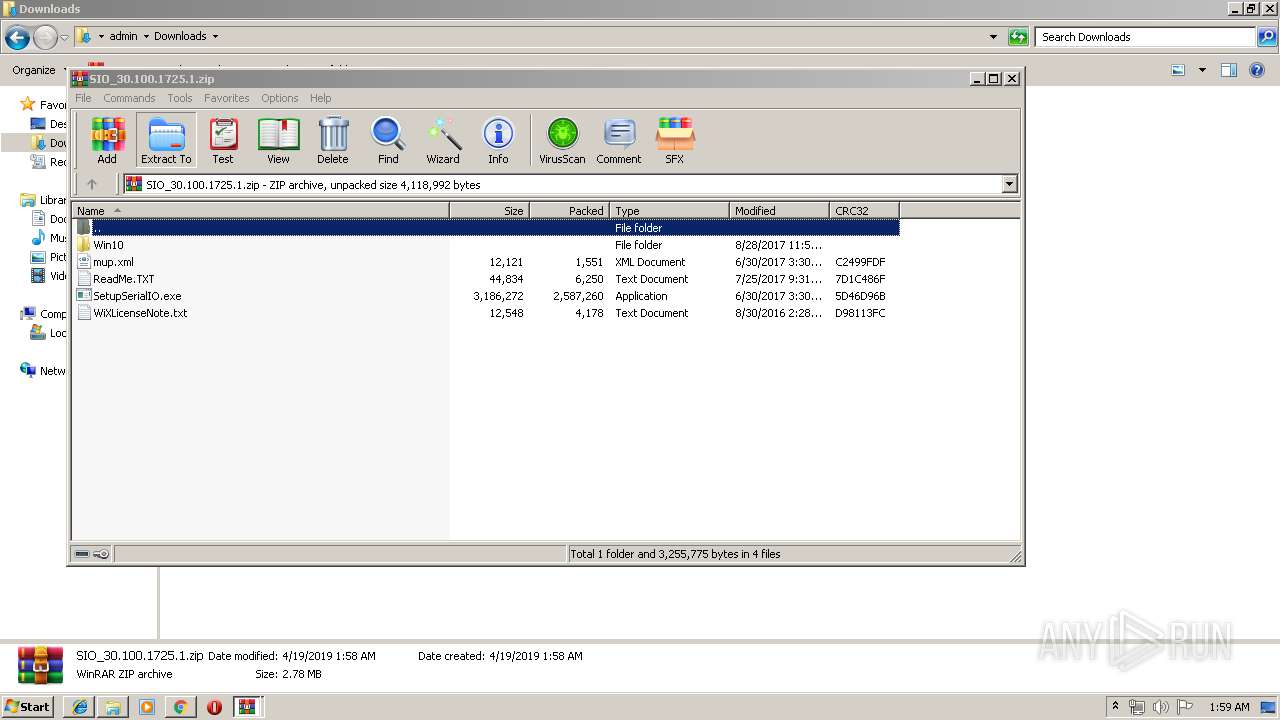Click the taskbar clock 1:59 AM
This screenshot has width=1280, height=720.
point(1229,707)
